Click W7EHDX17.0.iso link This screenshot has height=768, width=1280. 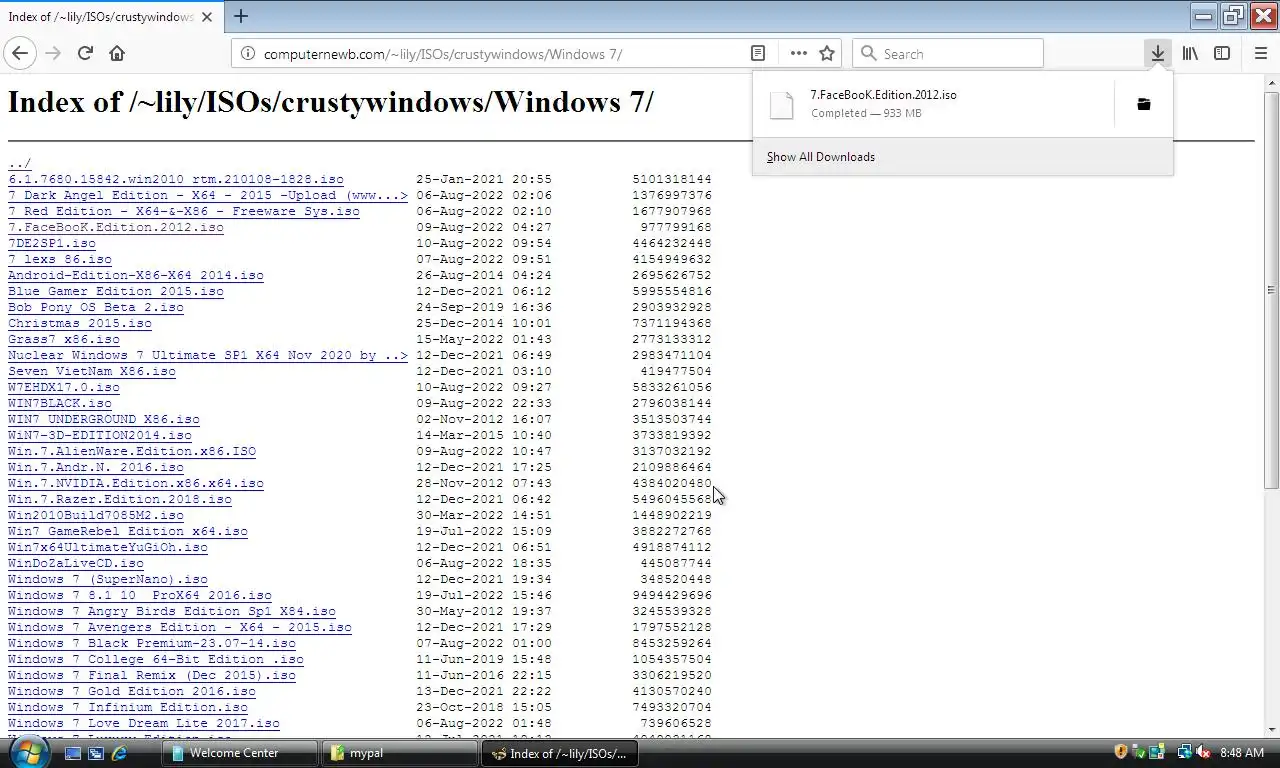click(x=63, y=387)
